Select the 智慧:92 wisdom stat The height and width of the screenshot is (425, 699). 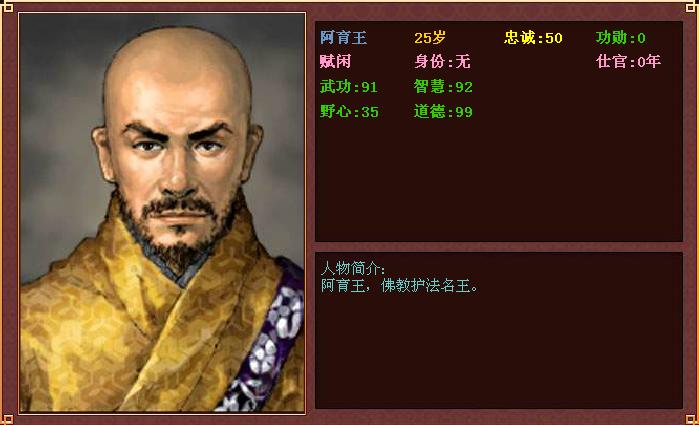pyautogui.click(x=443, y=87)
